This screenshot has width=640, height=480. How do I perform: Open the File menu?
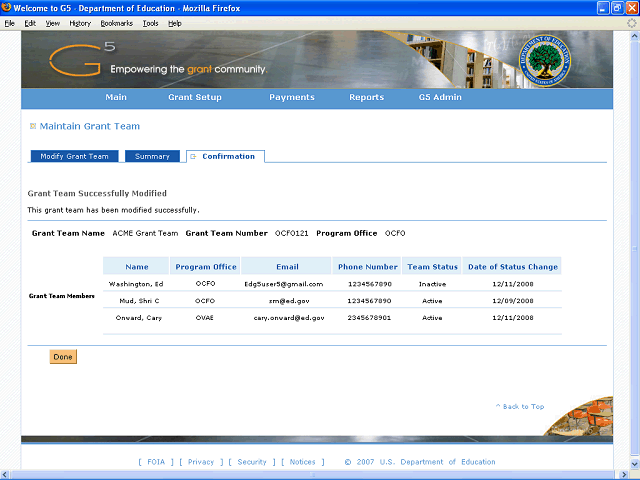pyautogui.click(x=10, y=23)
